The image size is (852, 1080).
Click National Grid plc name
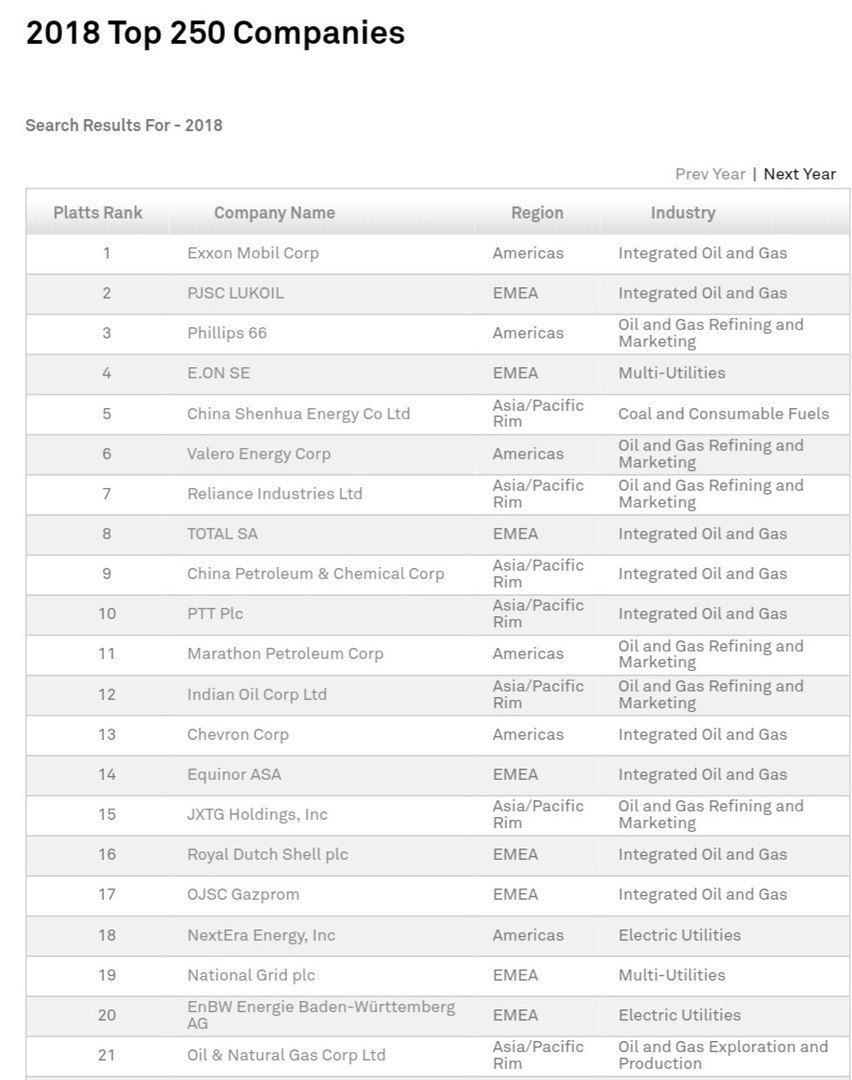[251, 975]
